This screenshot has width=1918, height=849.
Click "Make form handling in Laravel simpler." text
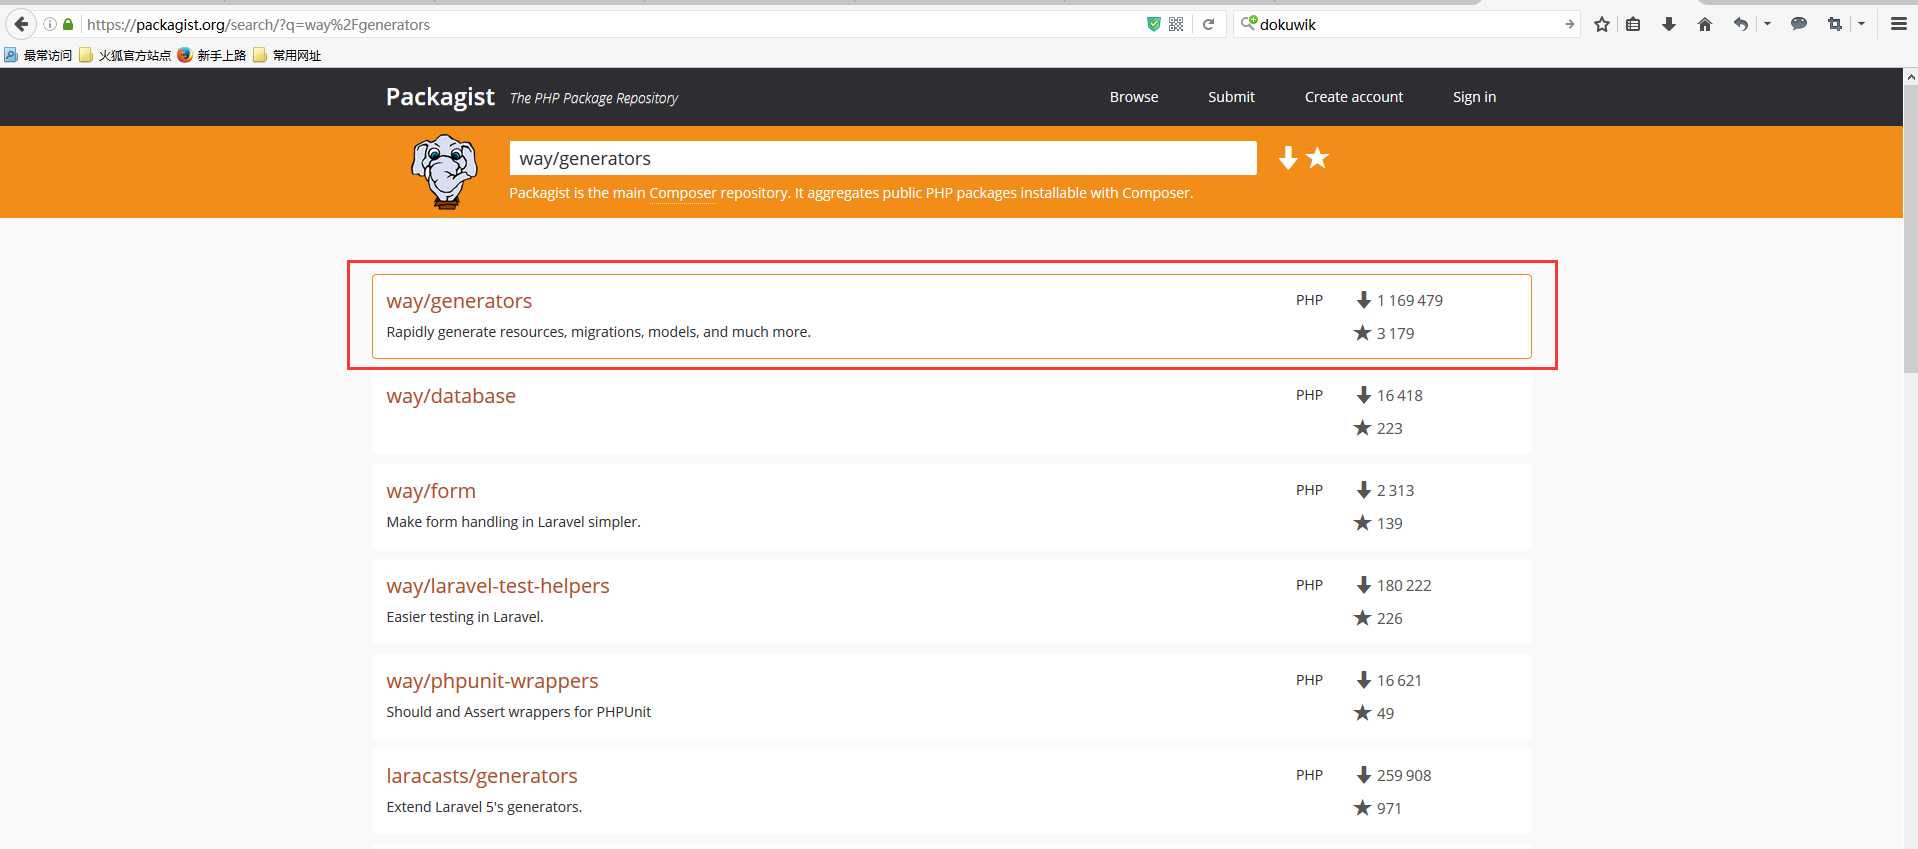(513, 522)
